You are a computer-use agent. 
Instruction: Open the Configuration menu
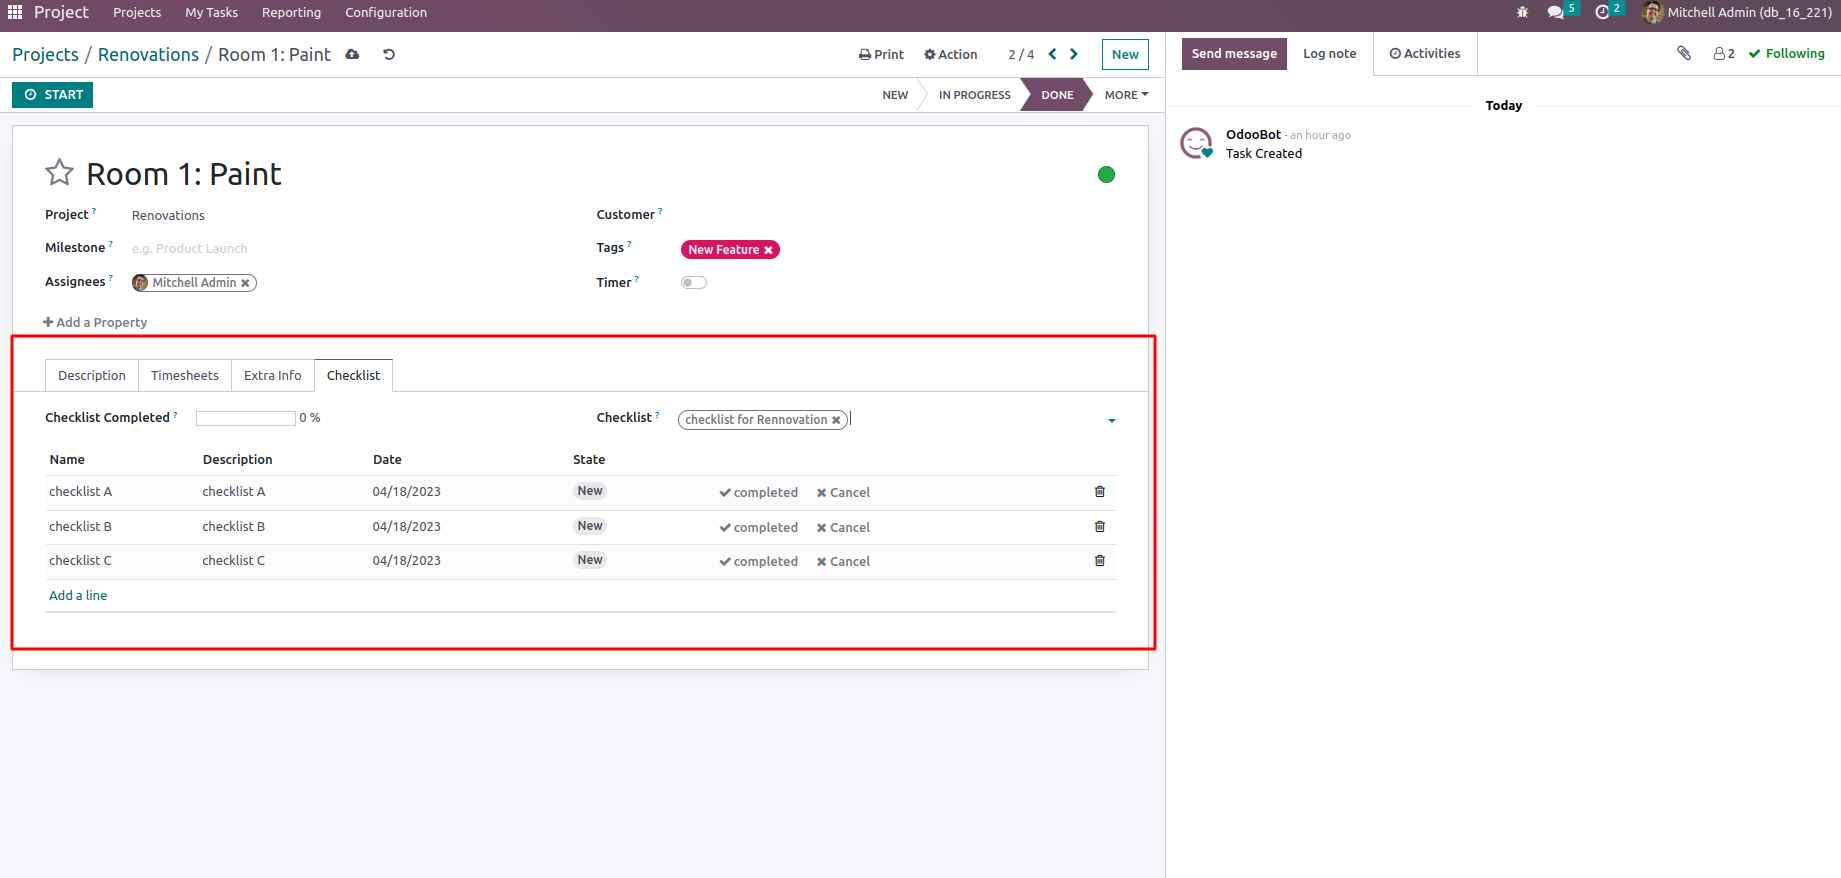pyautogui.click(x=386, y=13)
